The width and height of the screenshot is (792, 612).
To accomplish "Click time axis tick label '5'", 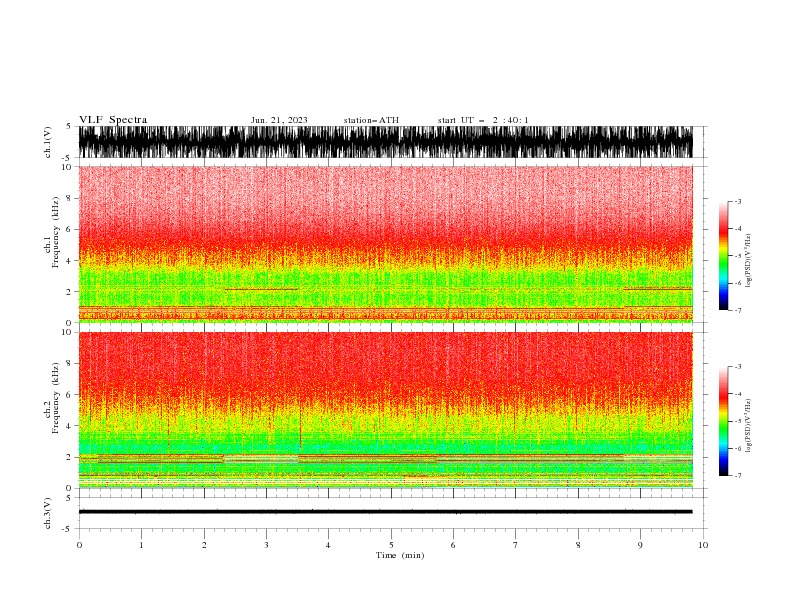I will [391, 545].
